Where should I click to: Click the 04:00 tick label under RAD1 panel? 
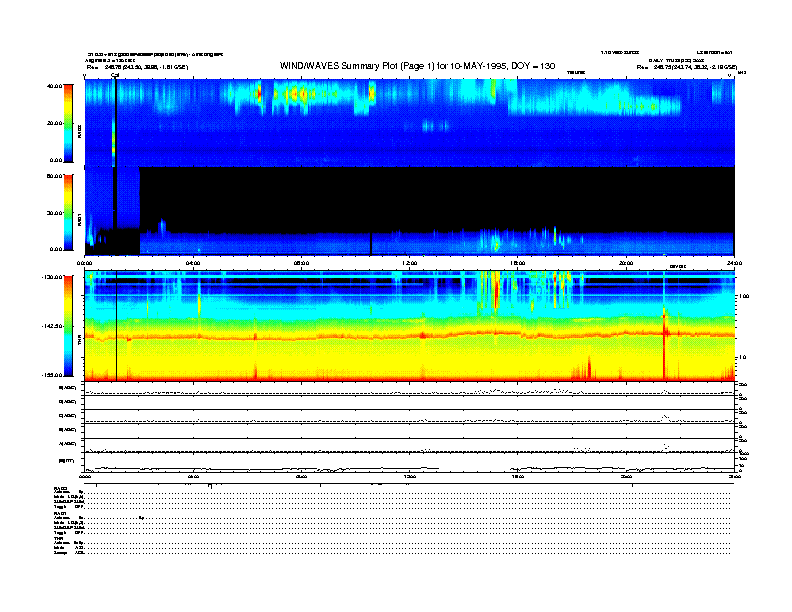coord(193,263)
